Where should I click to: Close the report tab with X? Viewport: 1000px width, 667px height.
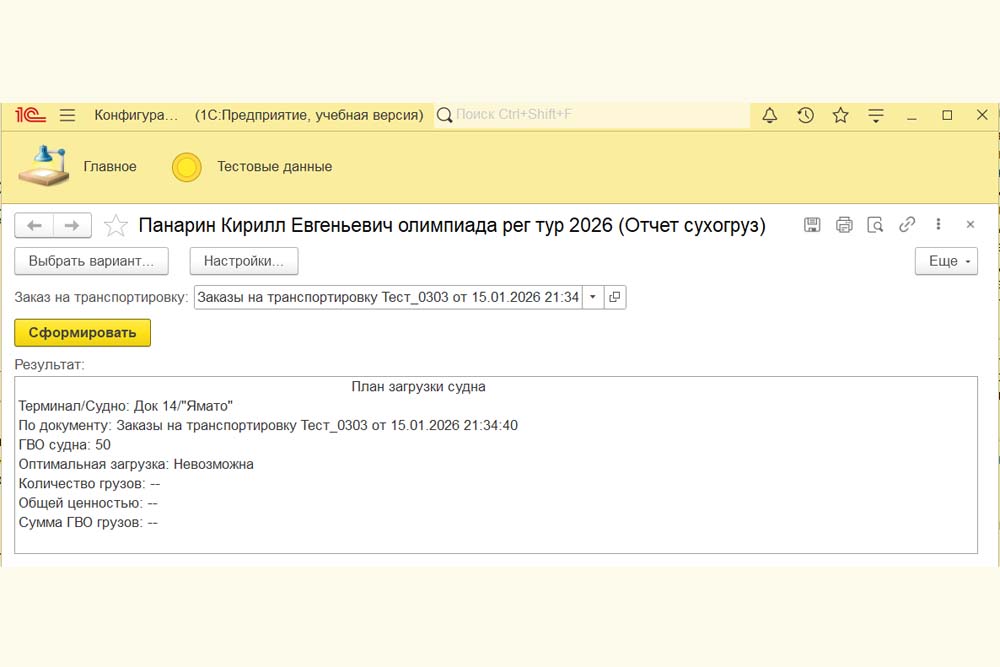[x=970, y=225]
